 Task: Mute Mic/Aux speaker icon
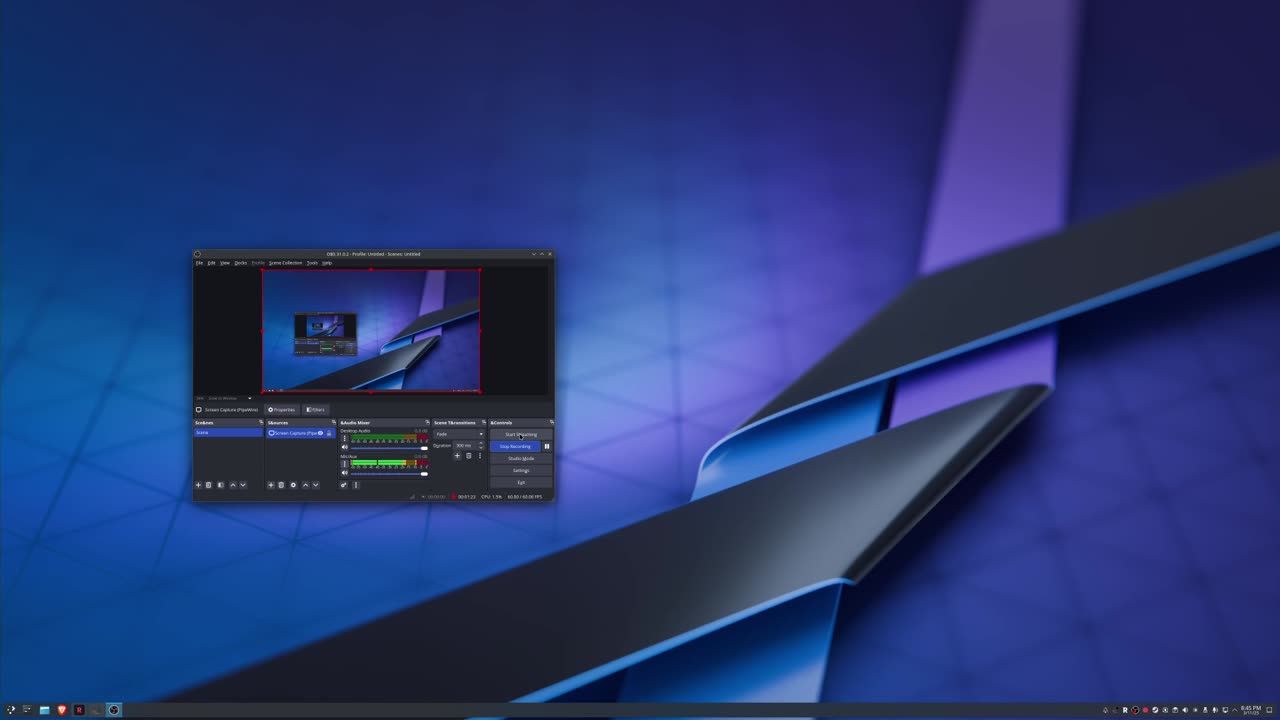click(345, 473)
